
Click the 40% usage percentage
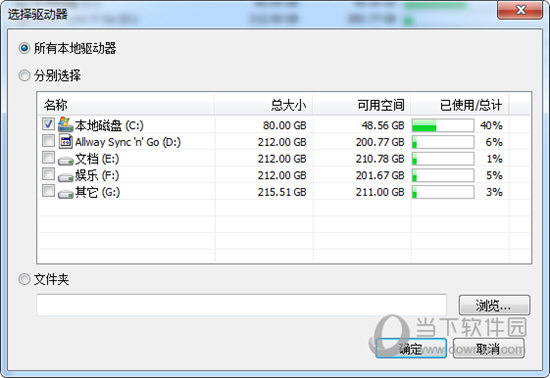point(491,126)
